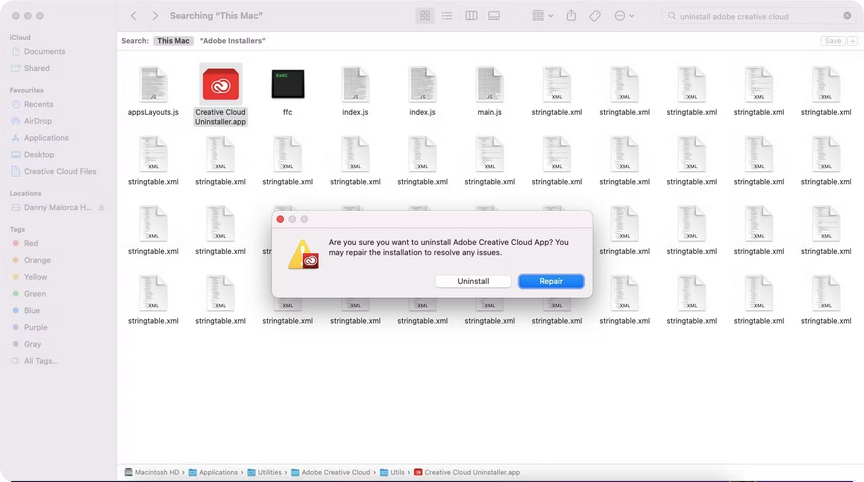This screenshot has height=482, width=864.
Task: Go back with the left chevron
Action: coord(133,16)
